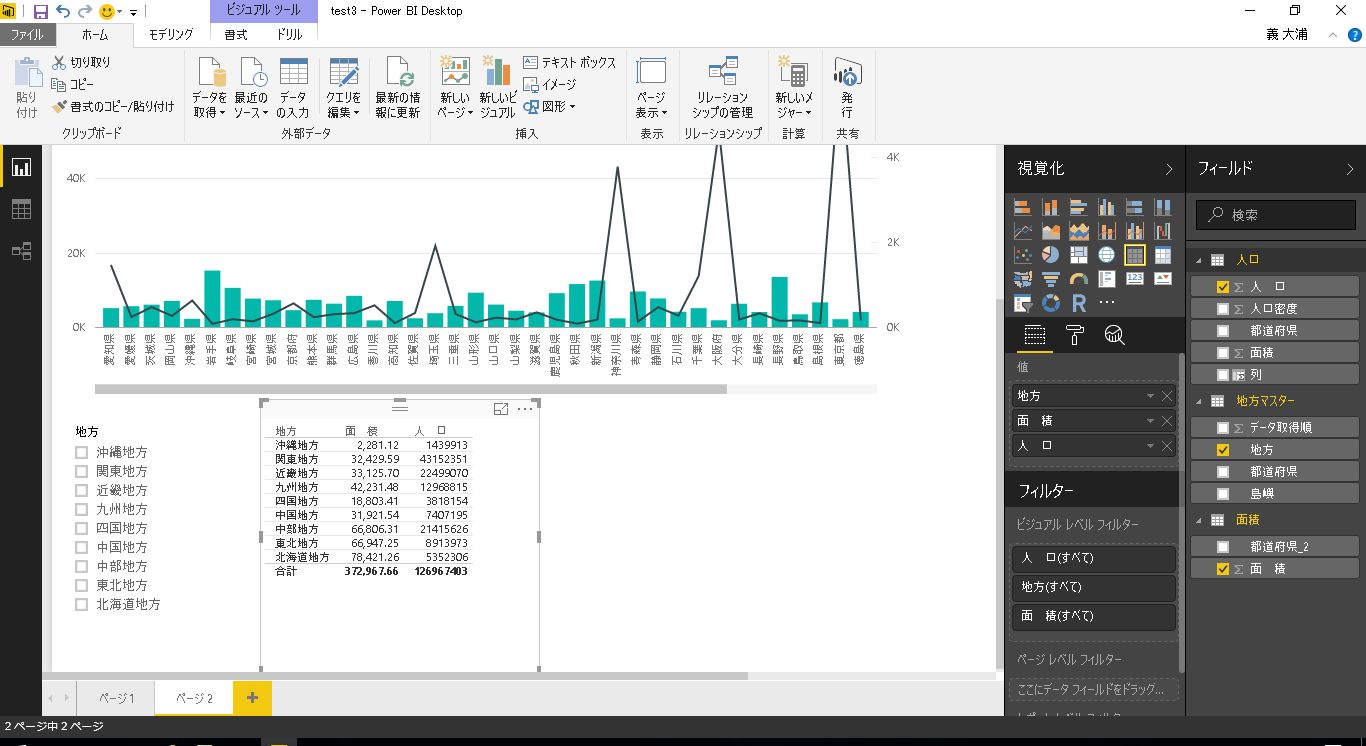Open the 地方 value field dropdown arrow

coord(1150,396)
